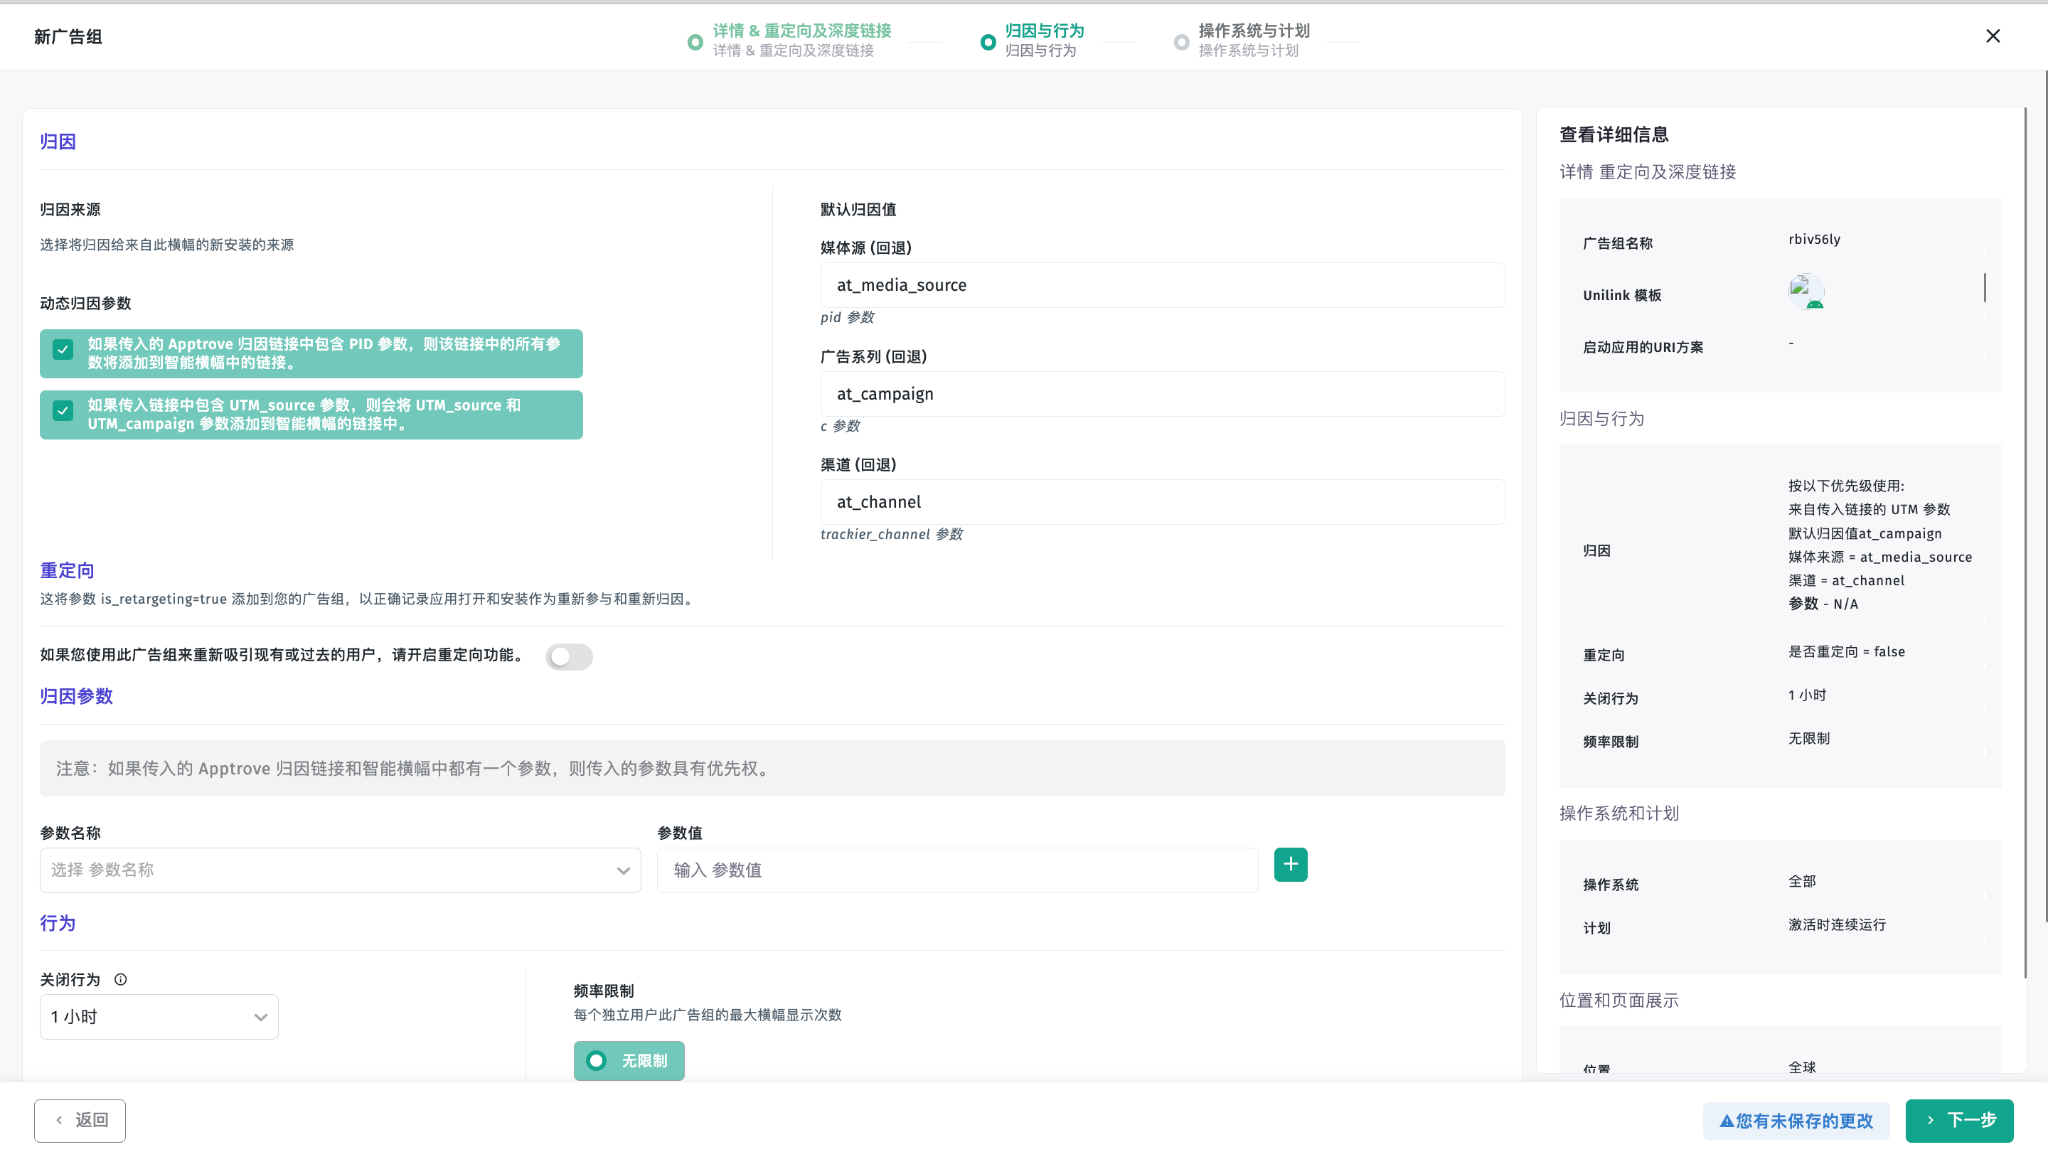2048x1159 pixels.
Task: Uncheck the PID parameter checkbox
Action: 63,349
